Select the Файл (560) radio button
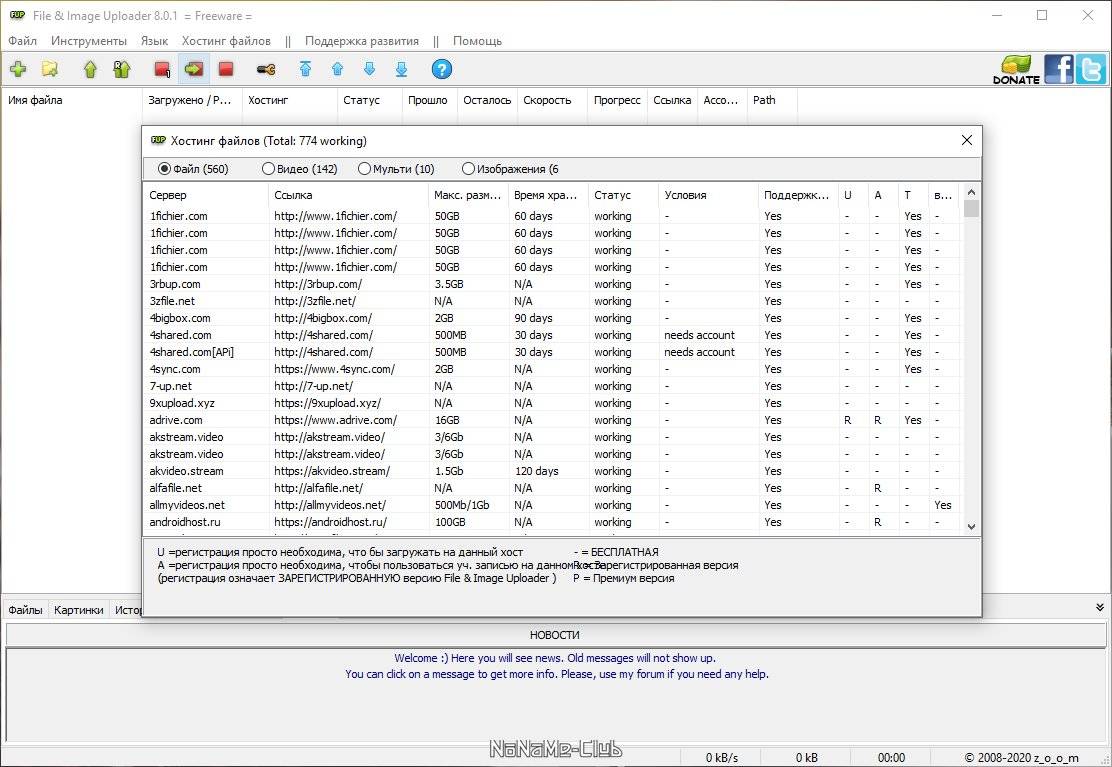 click(194, 169)
